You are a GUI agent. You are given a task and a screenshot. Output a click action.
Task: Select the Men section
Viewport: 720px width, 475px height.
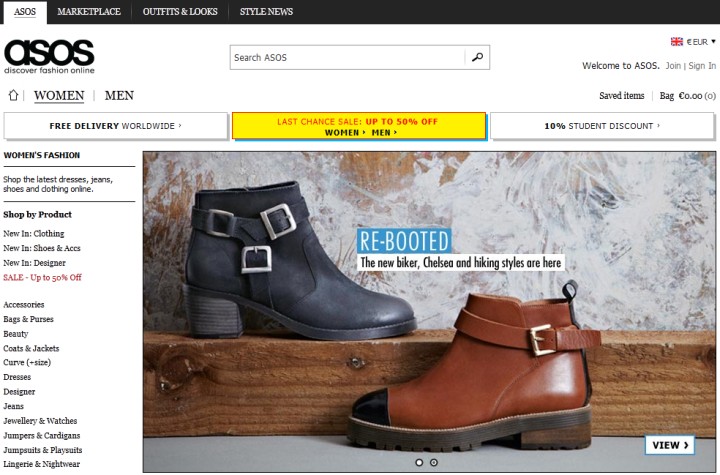[119, 96]
